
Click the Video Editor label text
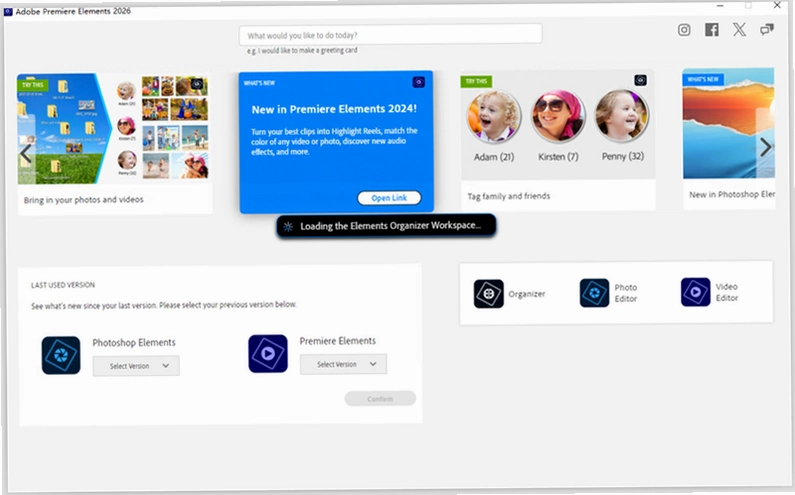[727, 292]
